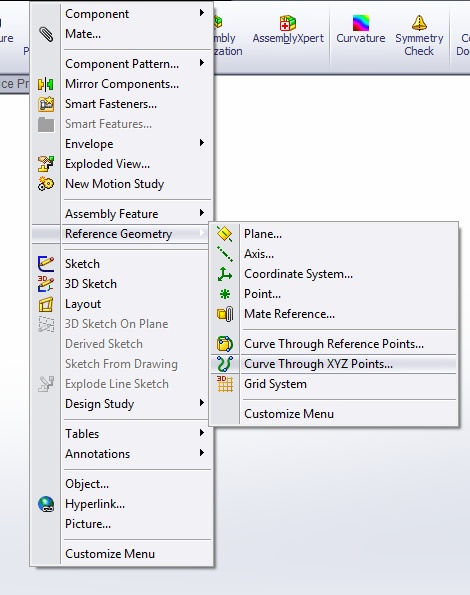The width and height of the screenshot is (470, 595).
Task: Expand the Assembly Feature submenu arrow
Action: [x=202, y=213]
